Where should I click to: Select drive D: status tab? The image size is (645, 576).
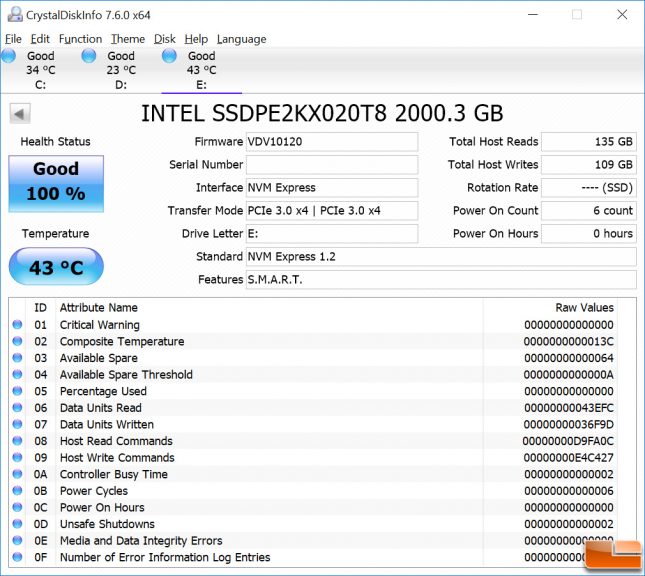click(121, 70)
